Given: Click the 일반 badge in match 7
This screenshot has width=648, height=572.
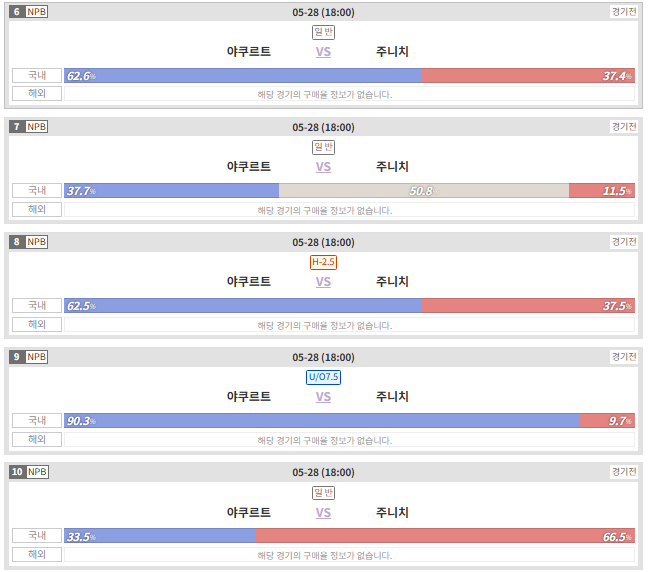Looking at the screenshot, I should [323, 147].
